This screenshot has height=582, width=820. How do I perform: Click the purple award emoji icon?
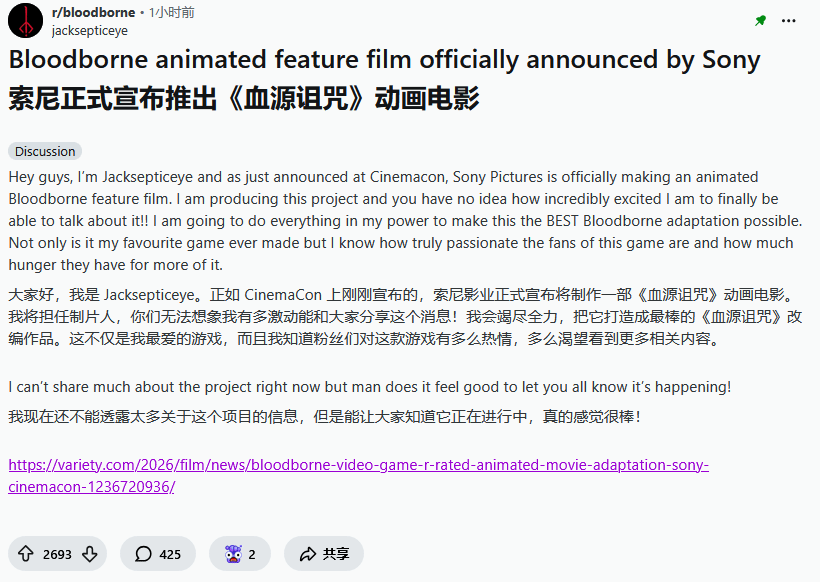tap(233, 554)
